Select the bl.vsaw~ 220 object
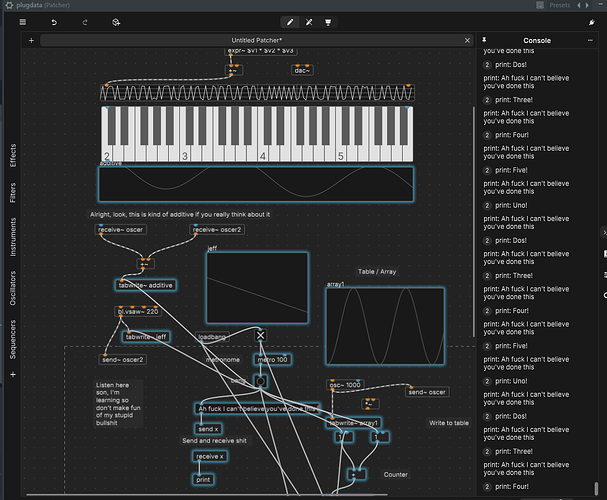Viewport: 607px width, 500px height. tap(138, 312)
